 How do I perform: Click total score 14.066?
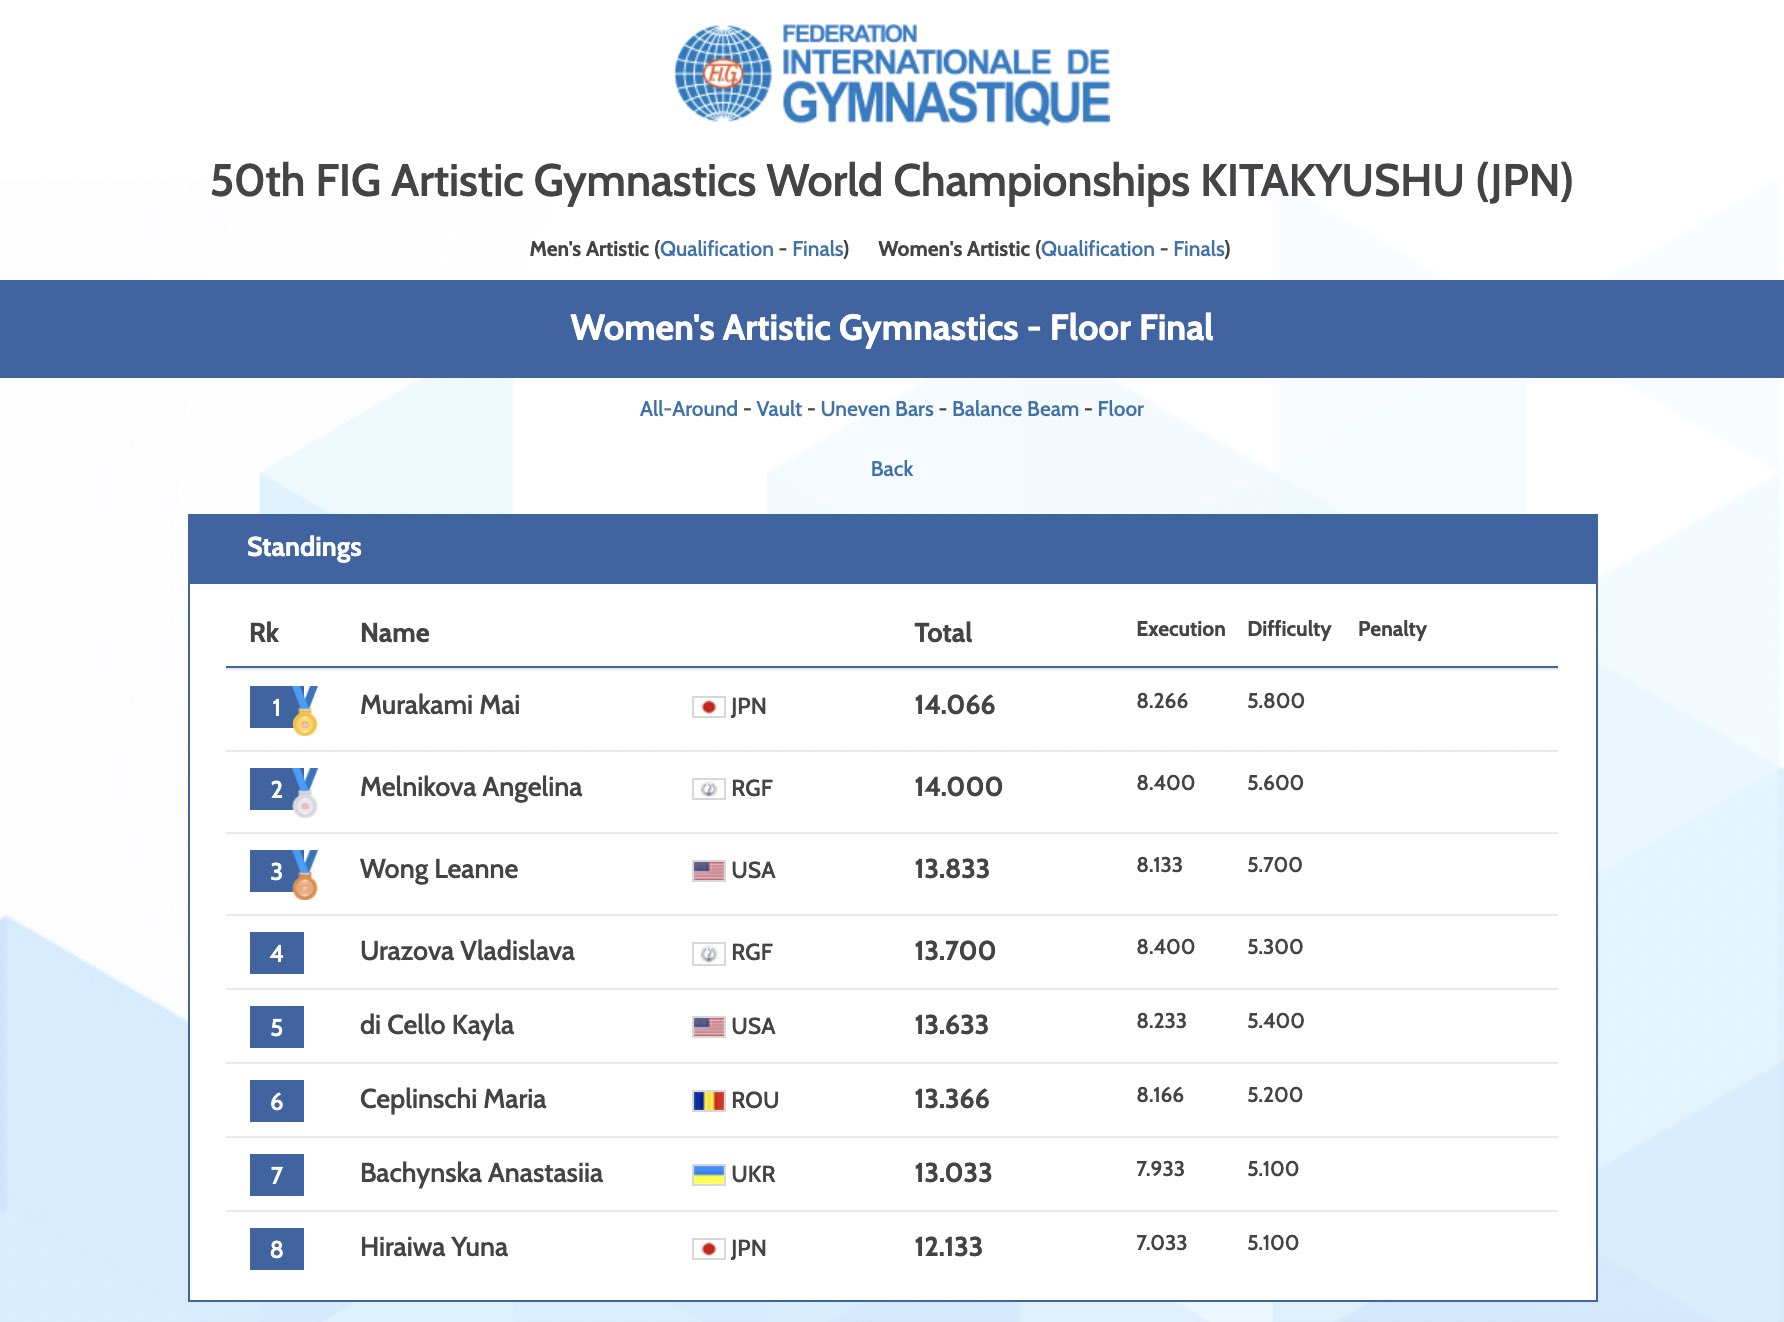[955, 705]
